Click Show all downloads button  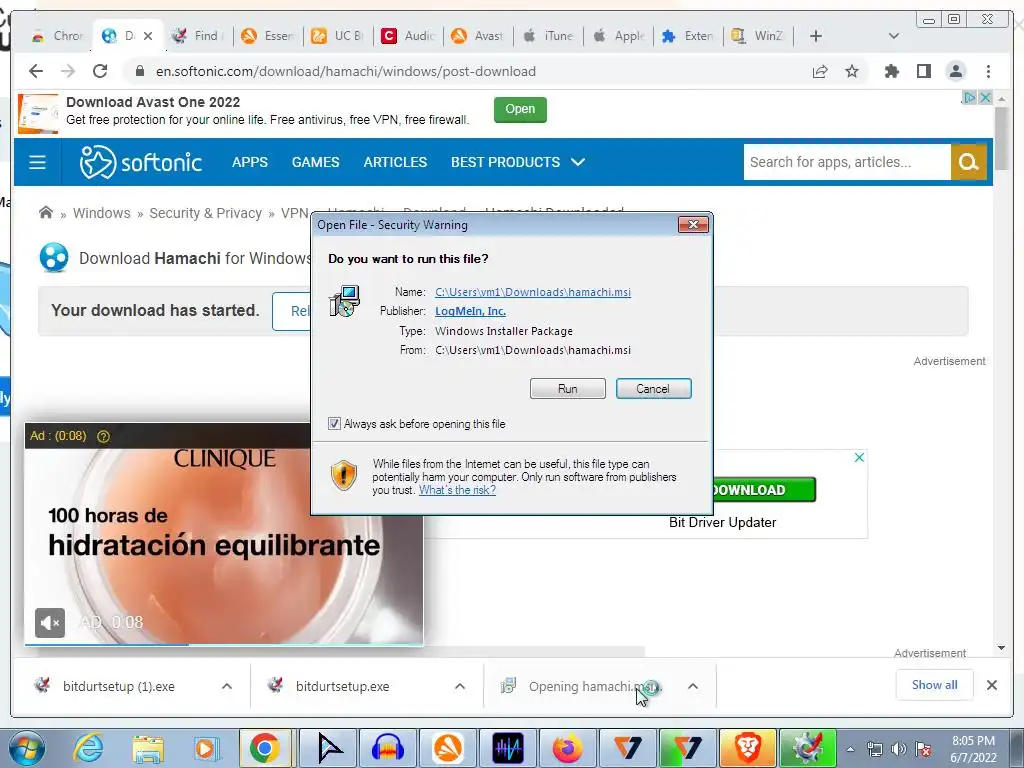(x=935, y=684)
